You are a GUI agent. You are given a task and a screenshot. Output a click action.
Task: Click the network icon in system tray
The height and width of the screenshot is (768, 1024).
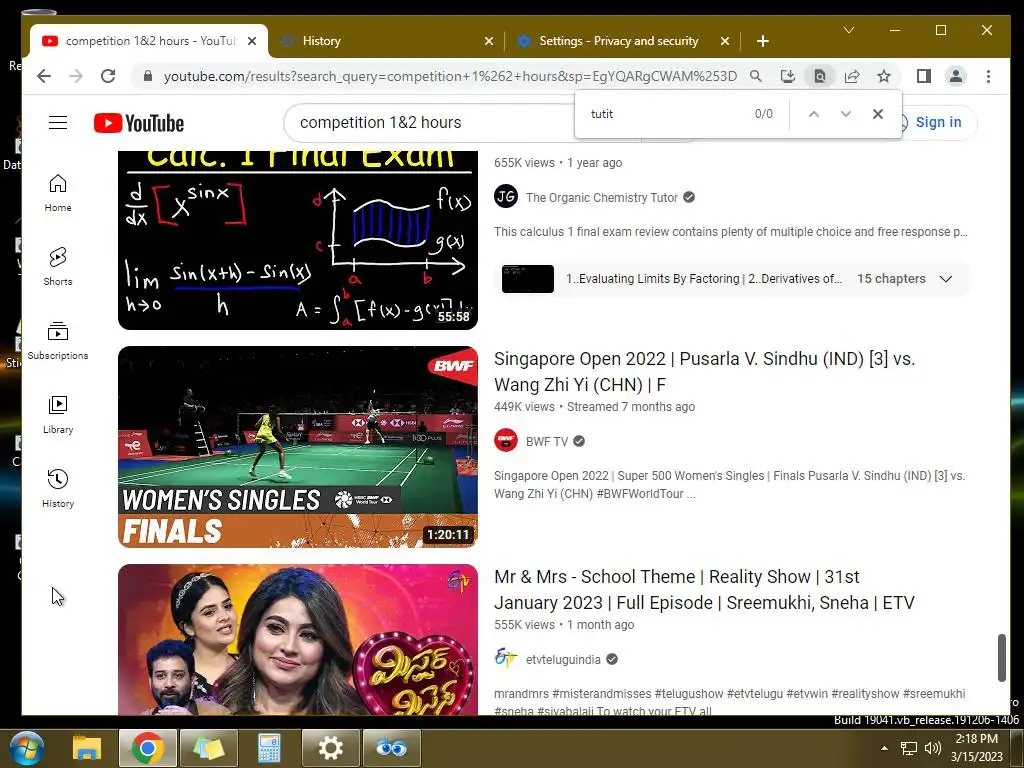(908, 748)
